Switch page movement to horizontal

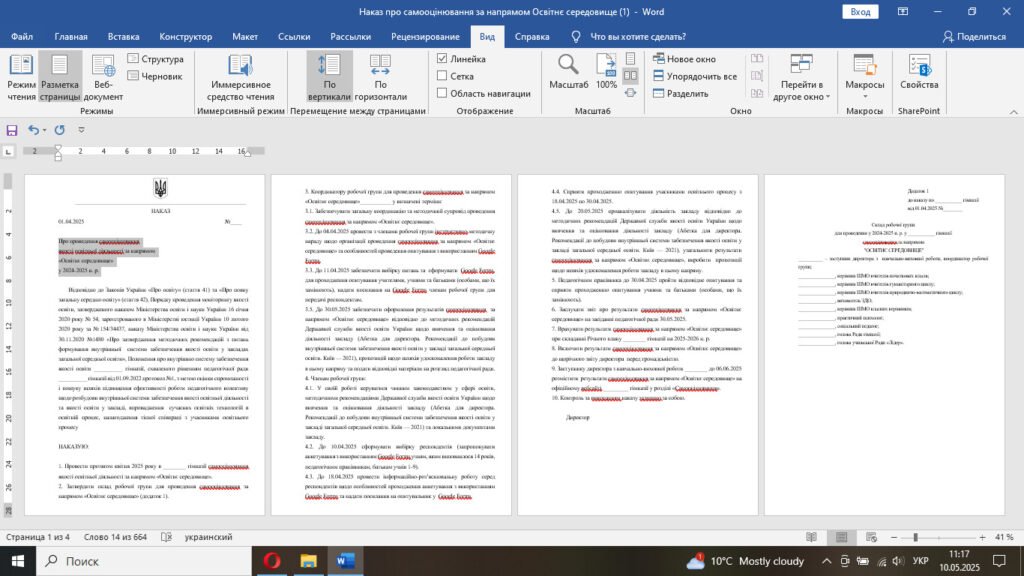[x=380, y=77]
